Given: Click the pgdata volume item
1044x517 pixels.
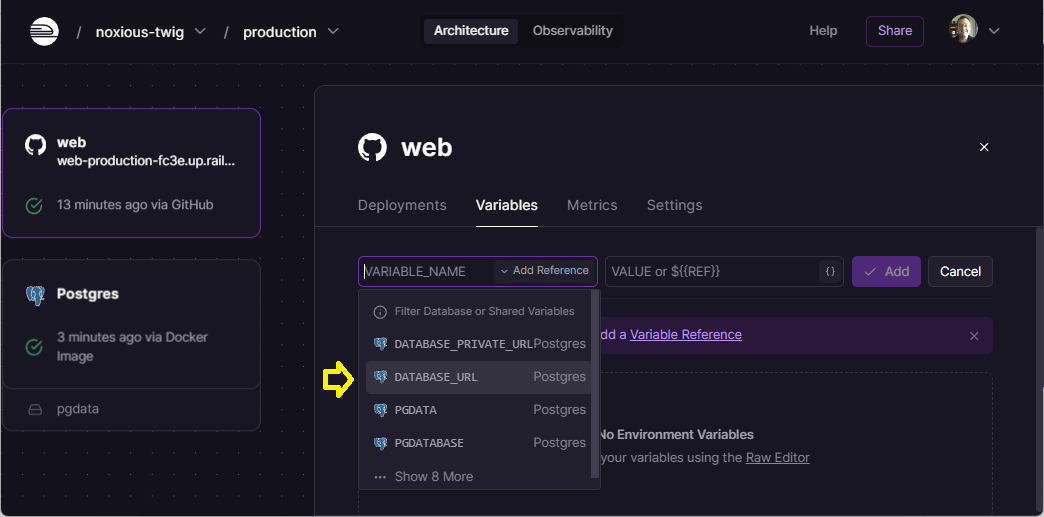Looking at the screenshot, I should 76,409.
